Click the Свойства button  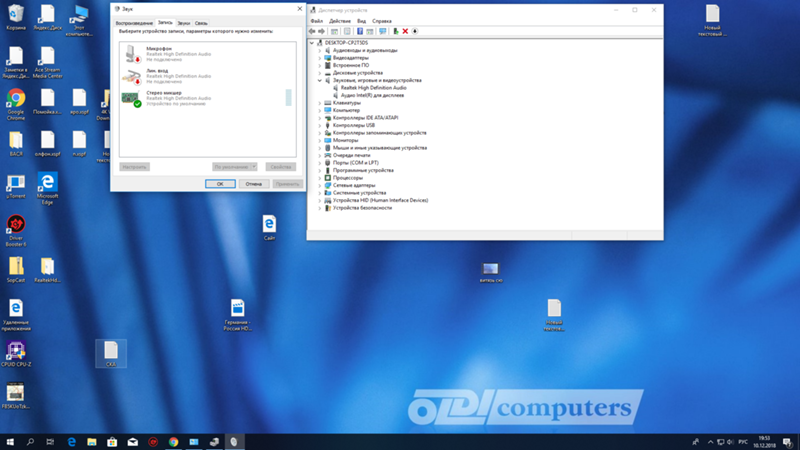pyautogui.click(x=281, y=167)
